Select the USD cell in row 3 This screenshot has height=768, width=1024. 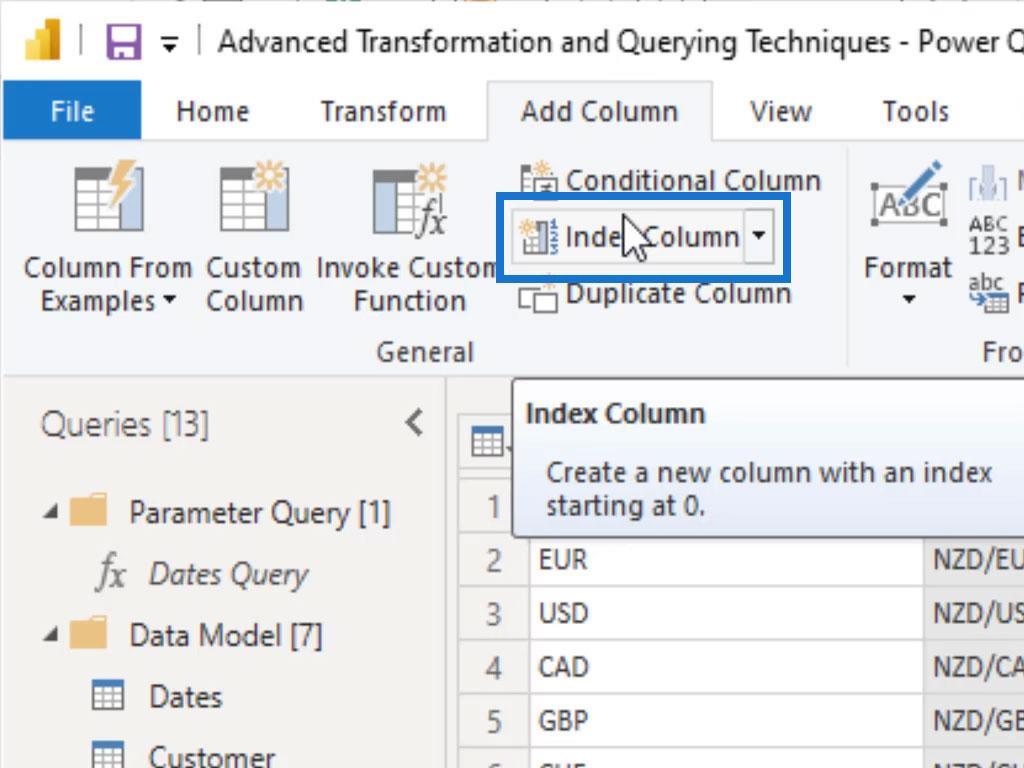726,614
